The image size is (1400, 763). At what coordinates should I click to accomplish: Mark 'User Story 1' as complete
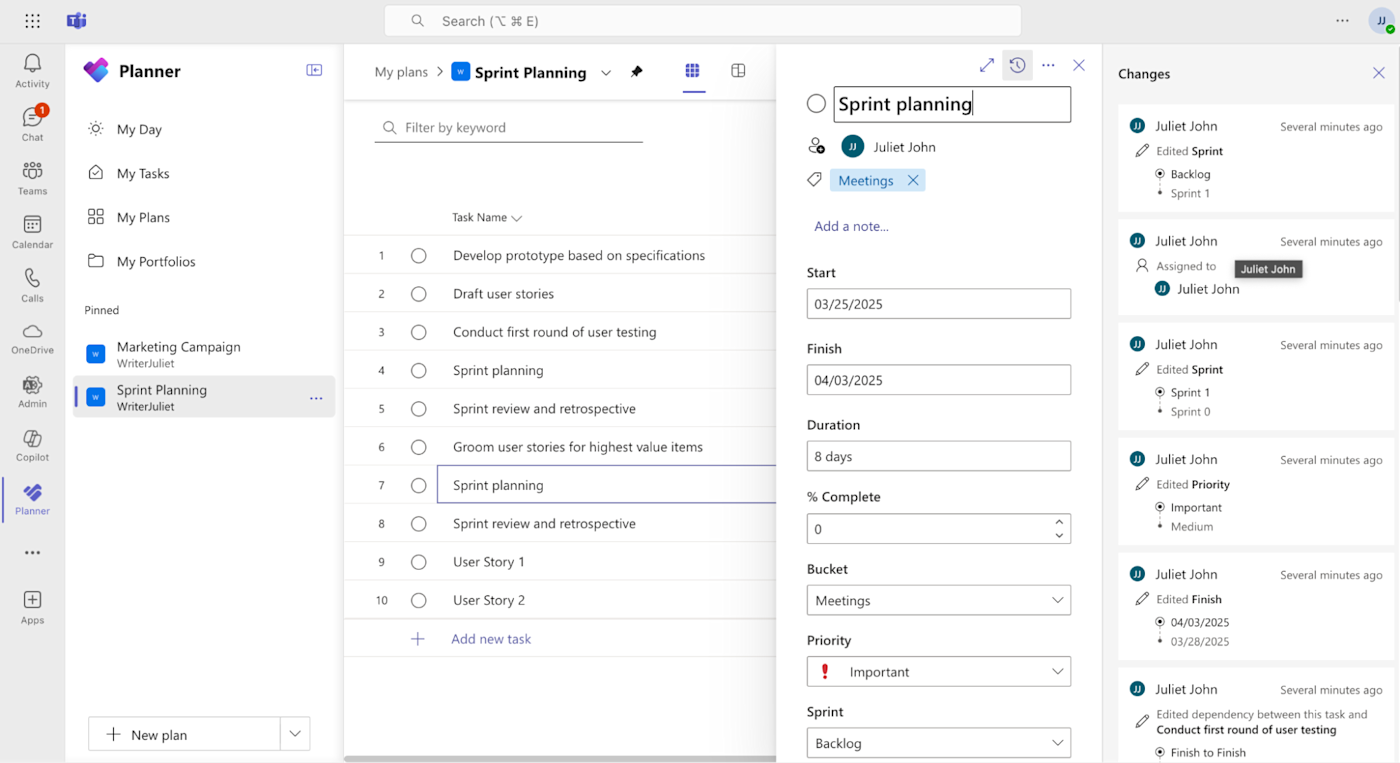[419, 562]
